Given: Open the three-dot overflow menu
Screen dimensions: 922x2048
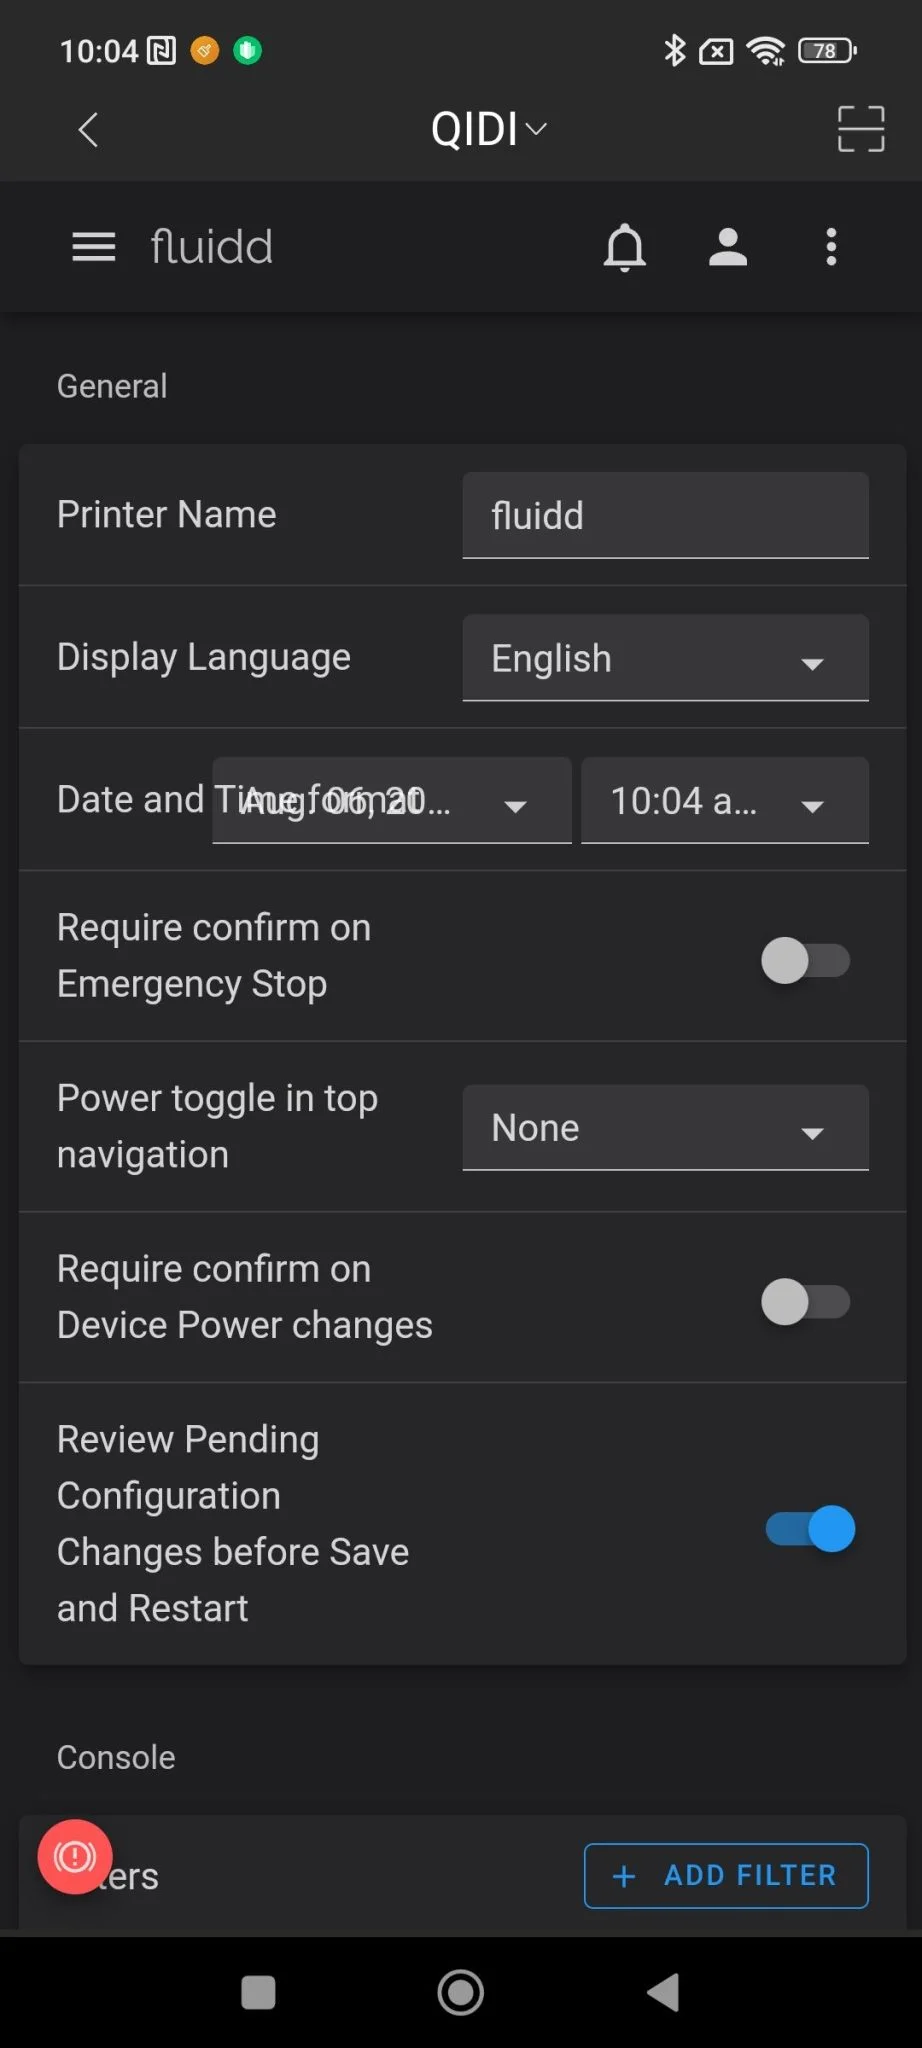Looking at the screenshot, I should click(x=831, y=247).
